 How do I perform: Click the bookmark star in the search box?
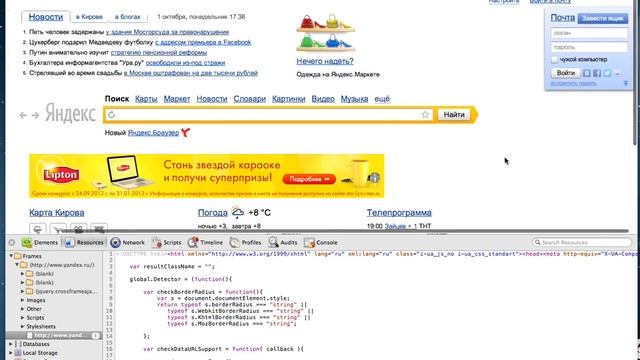(x=425, y=115)
